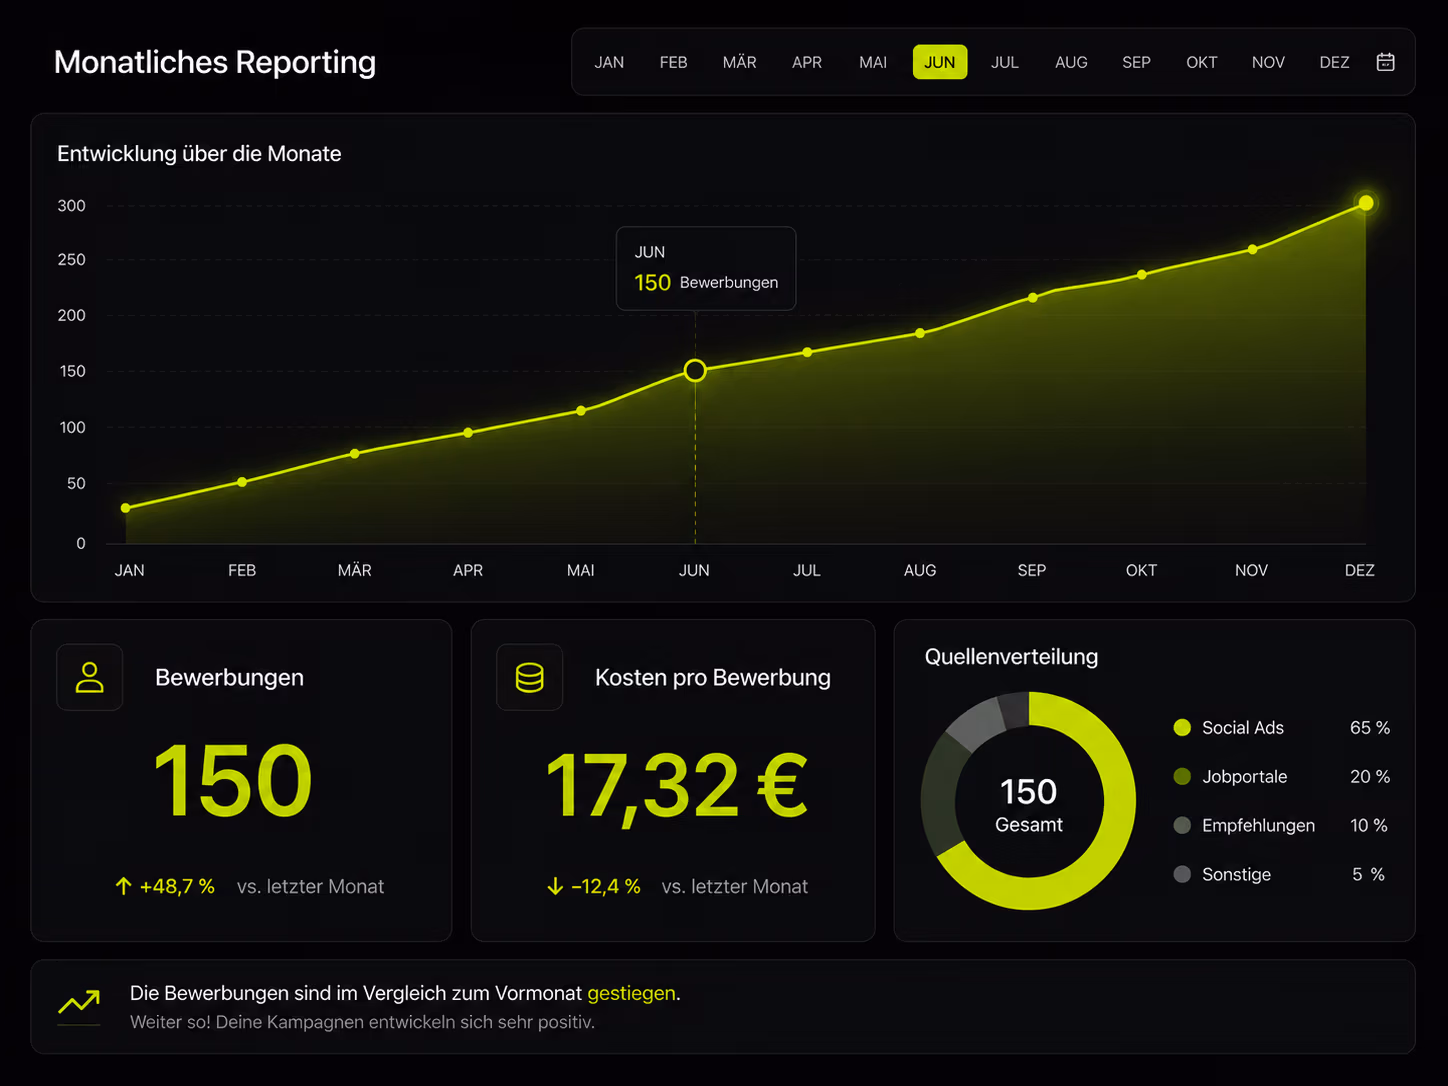The height and width of the screenshot is (1086, 1448).
Task: Select the JAN month tab
Action: [609, 62]
